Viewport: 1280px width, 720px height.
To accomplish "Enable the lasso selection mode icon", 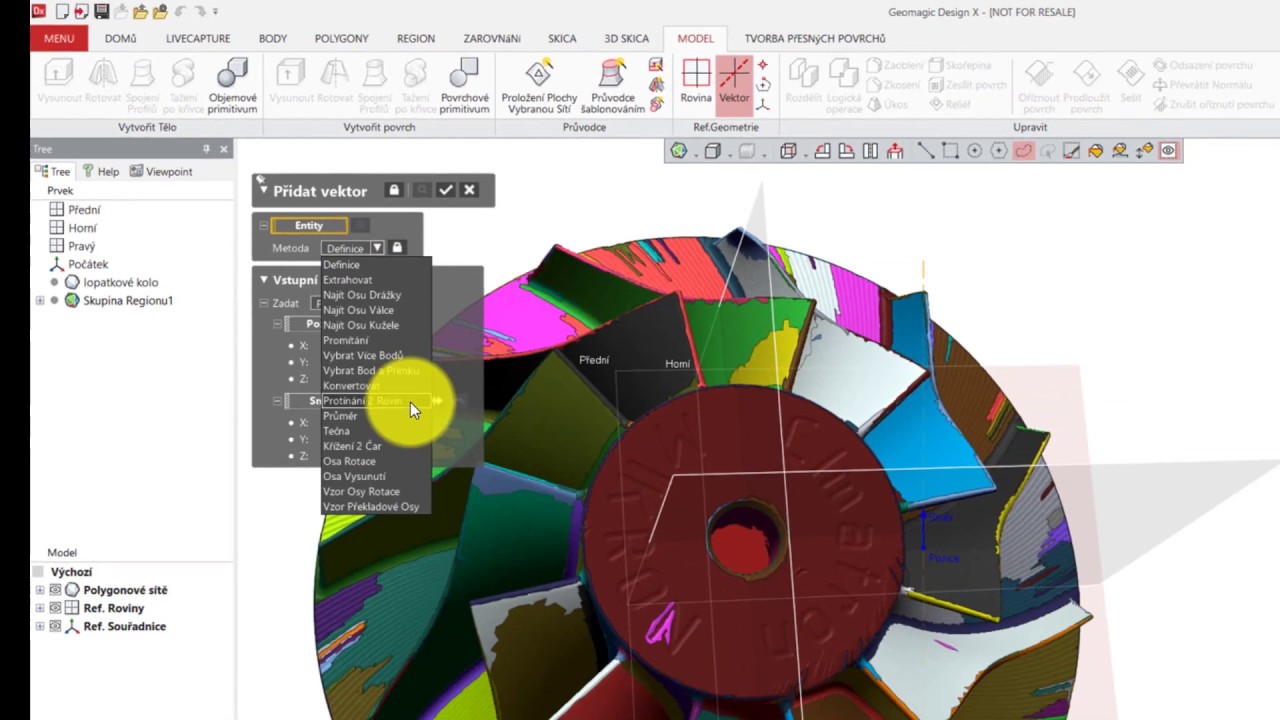I will tap(1022, 150).
